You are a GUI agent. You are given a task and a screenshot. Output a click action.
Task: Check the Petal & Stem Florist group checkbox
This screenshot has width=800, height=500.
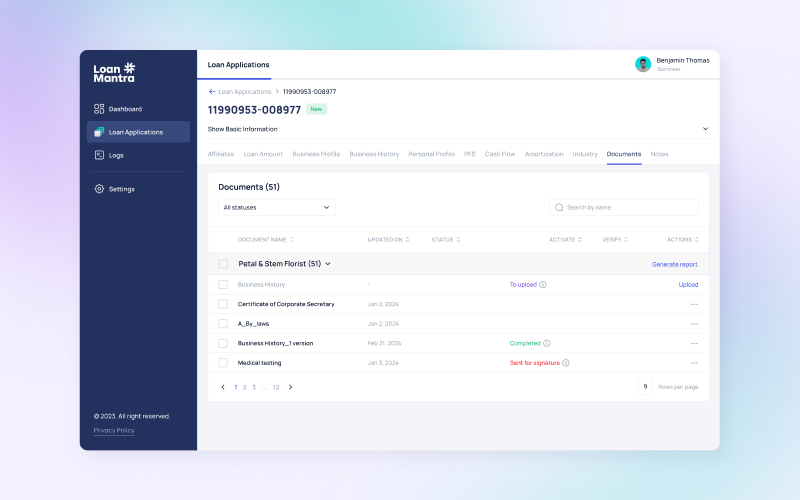pyautogui.click(x=223, y=264)
